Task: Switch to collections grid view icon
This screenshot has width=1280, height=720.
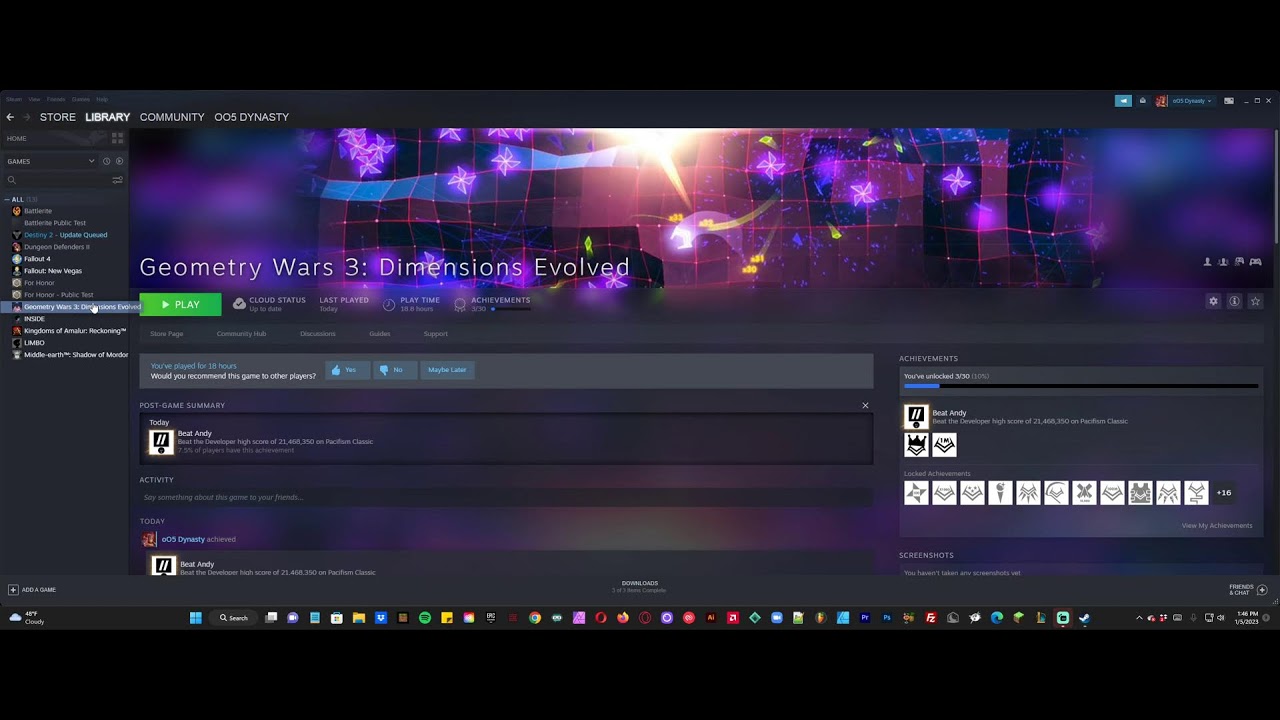Action: tap(117, 138)
